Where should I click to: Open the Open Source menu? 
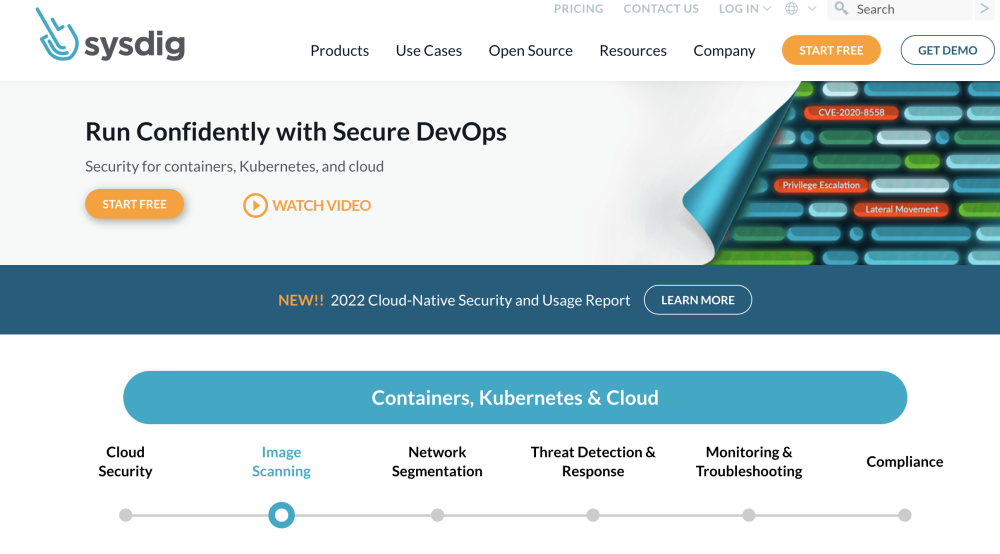[x=531, y=50]
